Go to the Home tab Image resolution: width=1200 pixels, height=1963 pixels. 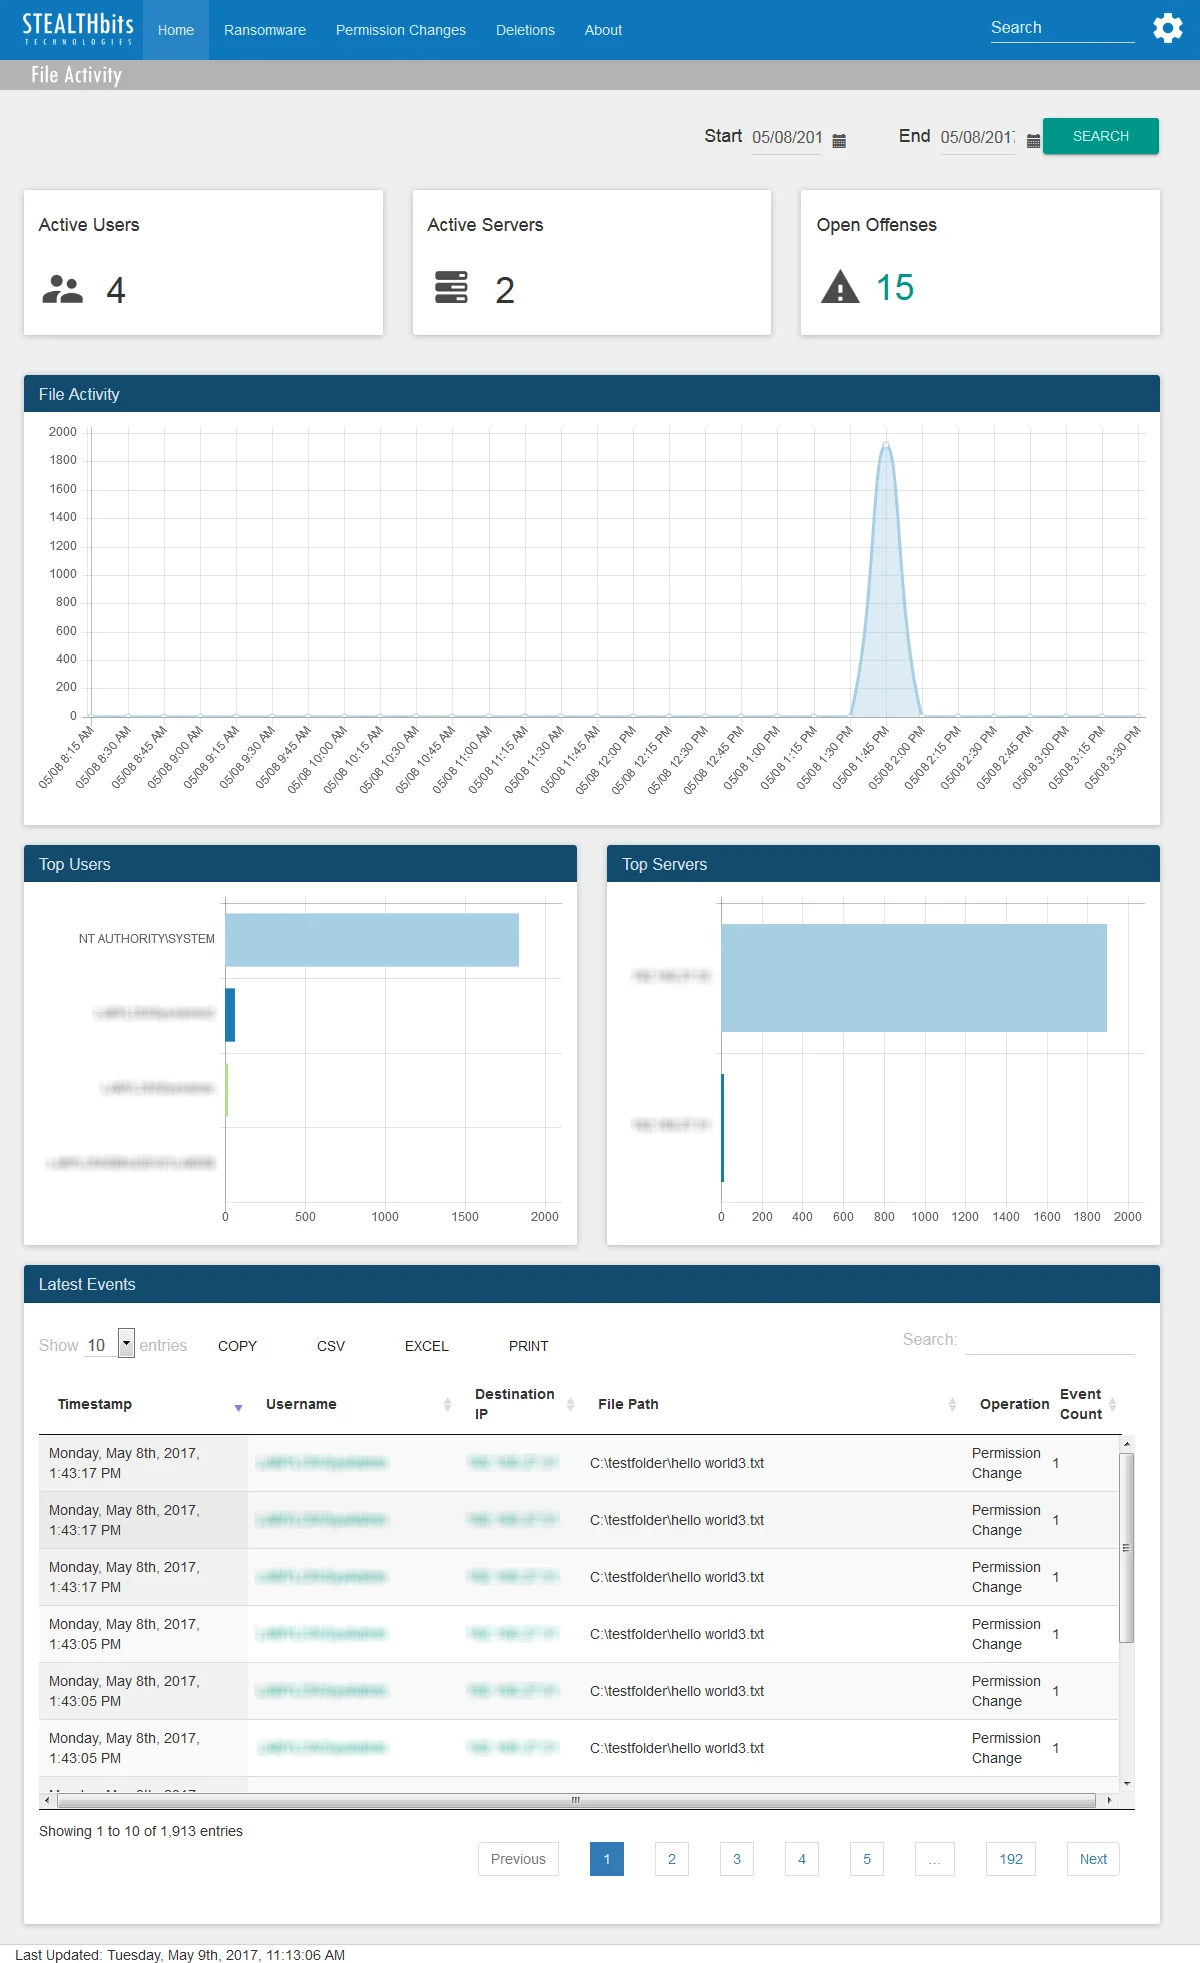point(176,30)
